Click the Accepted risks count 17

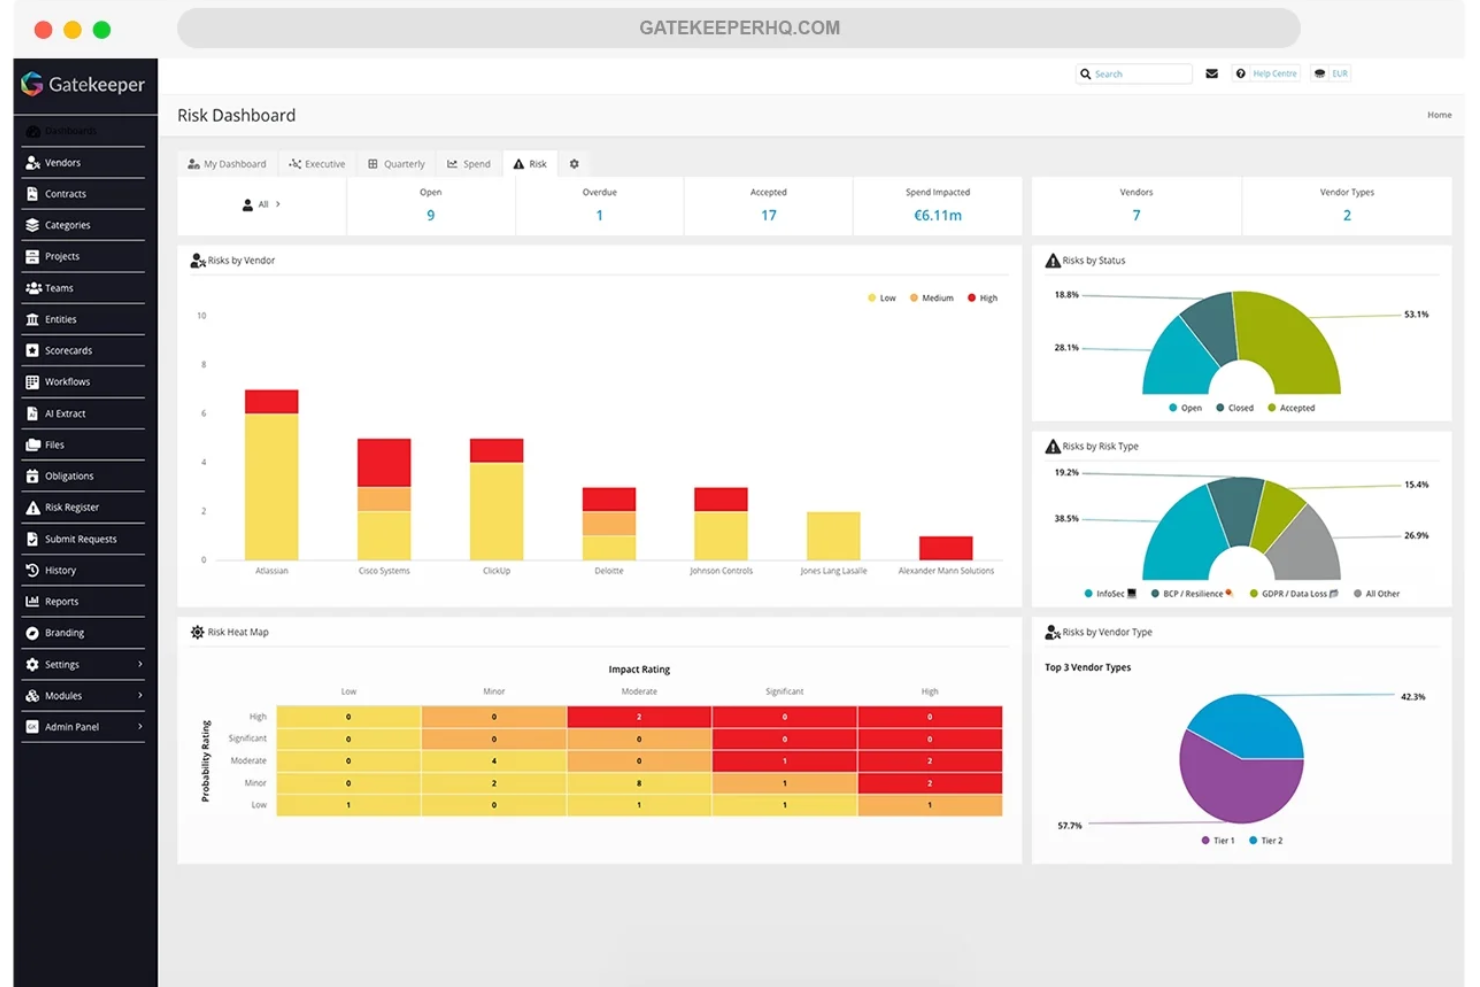pos(768,215)
